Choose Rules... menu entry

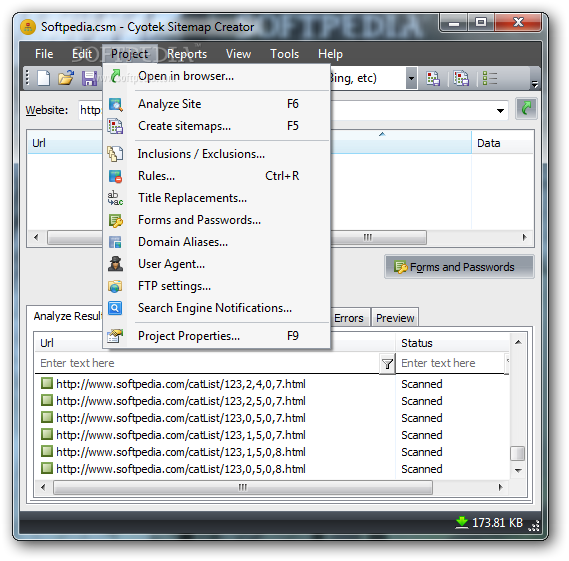(217, 176)
